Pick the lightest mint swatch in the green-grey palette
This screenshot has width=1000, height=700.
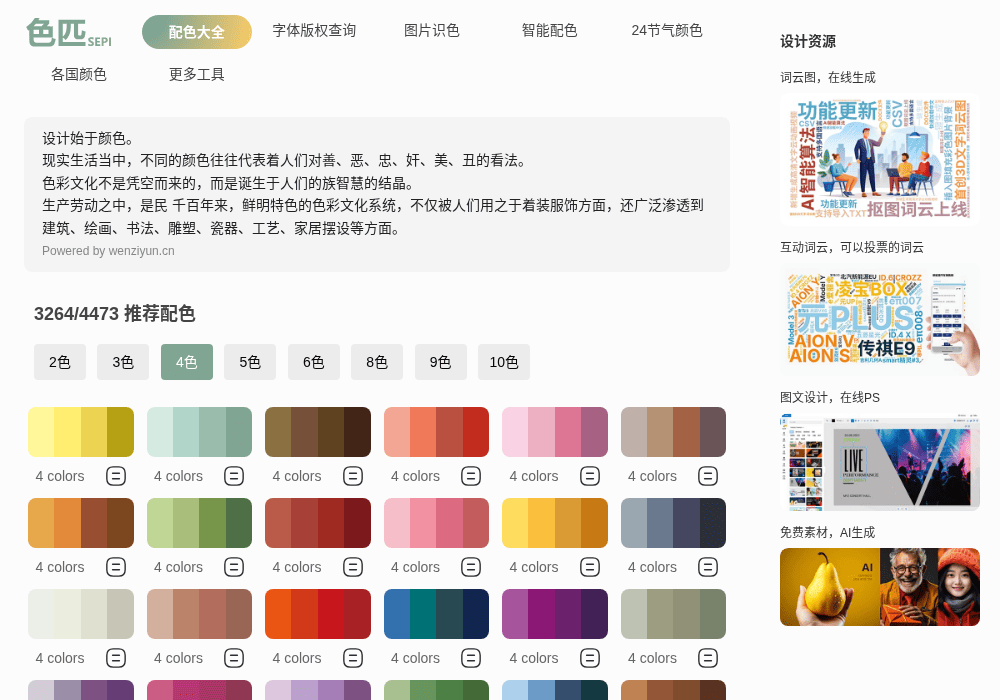[x=159, y=432]
